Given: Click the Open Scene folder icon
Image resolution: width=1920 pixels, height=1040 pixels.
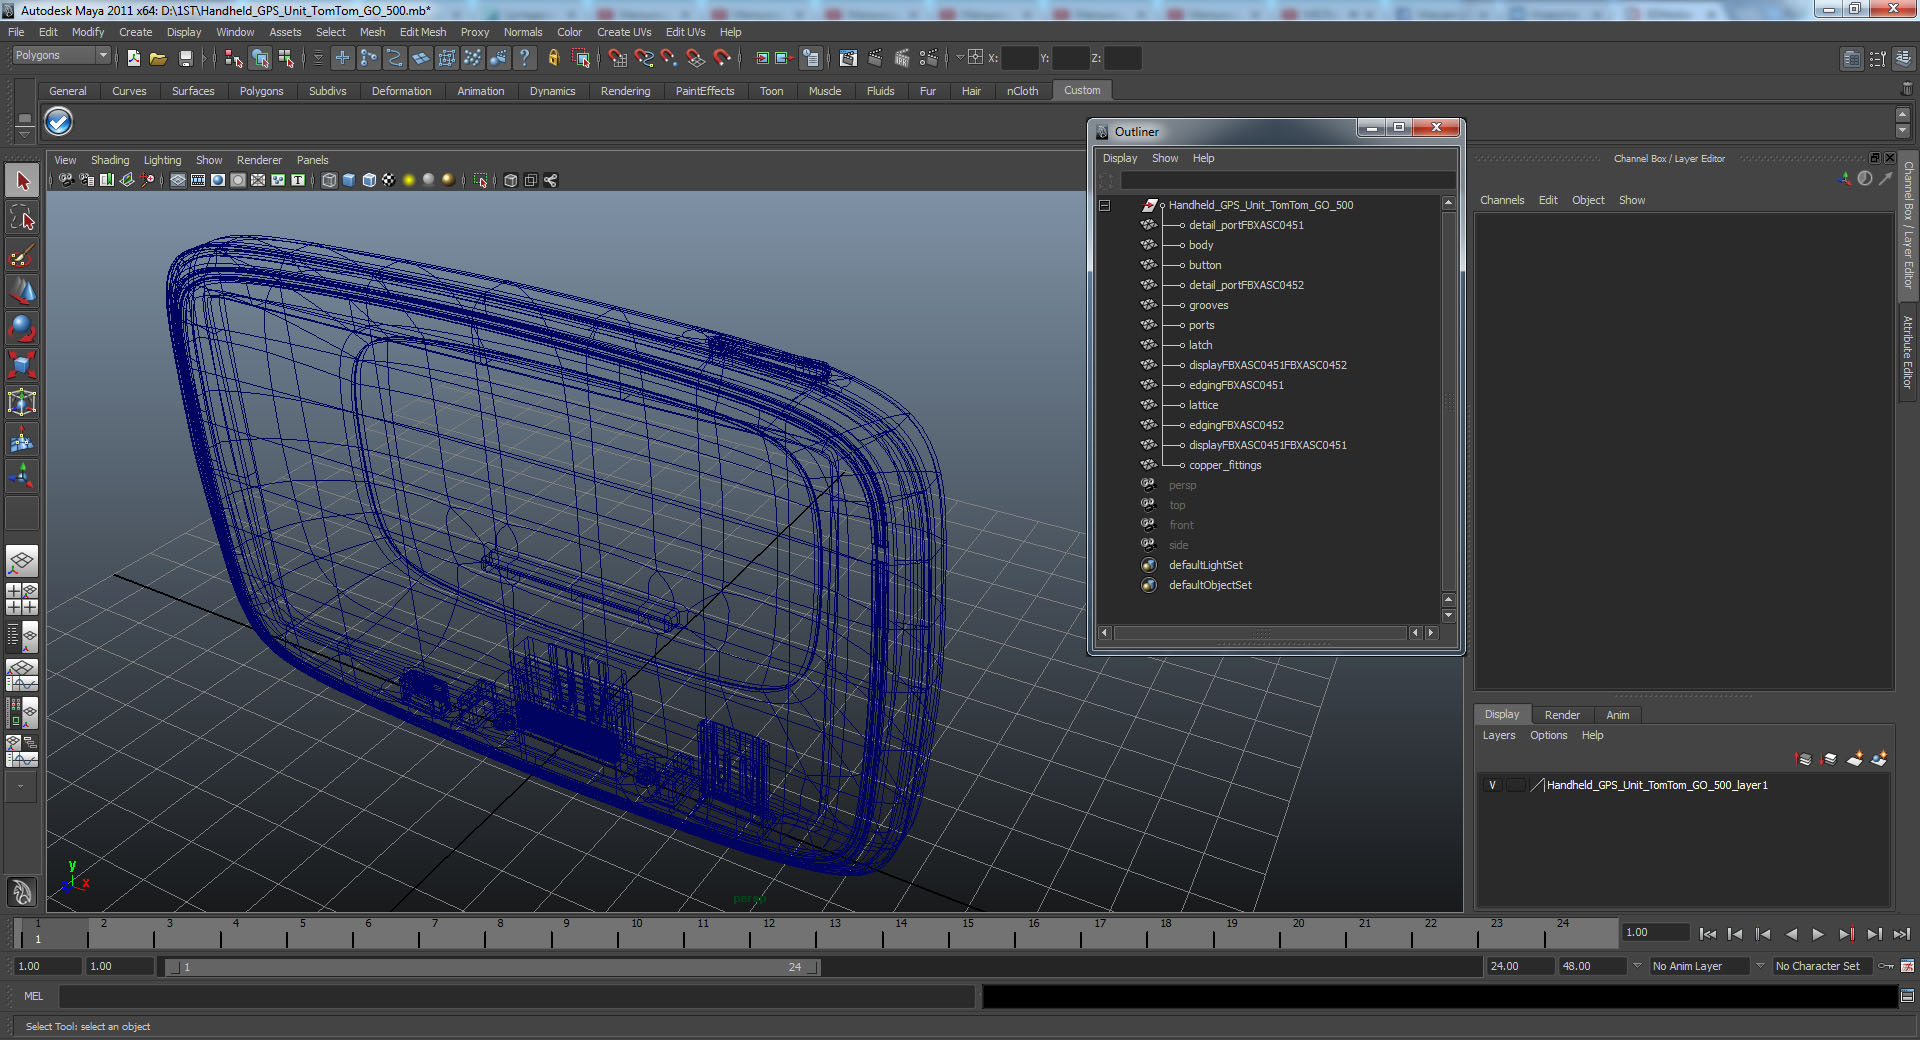Looking at the screenshot, I should pos(158,58).
